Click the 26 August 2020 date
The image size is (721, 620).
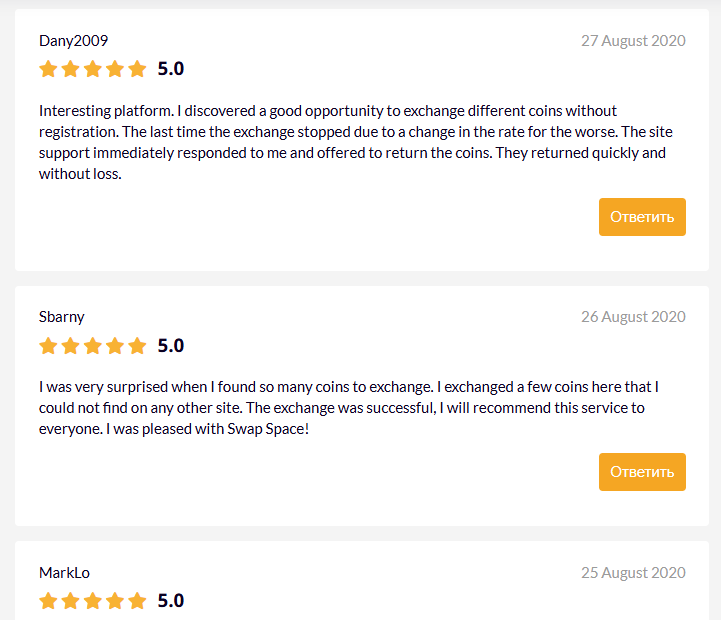coord(633,317)
